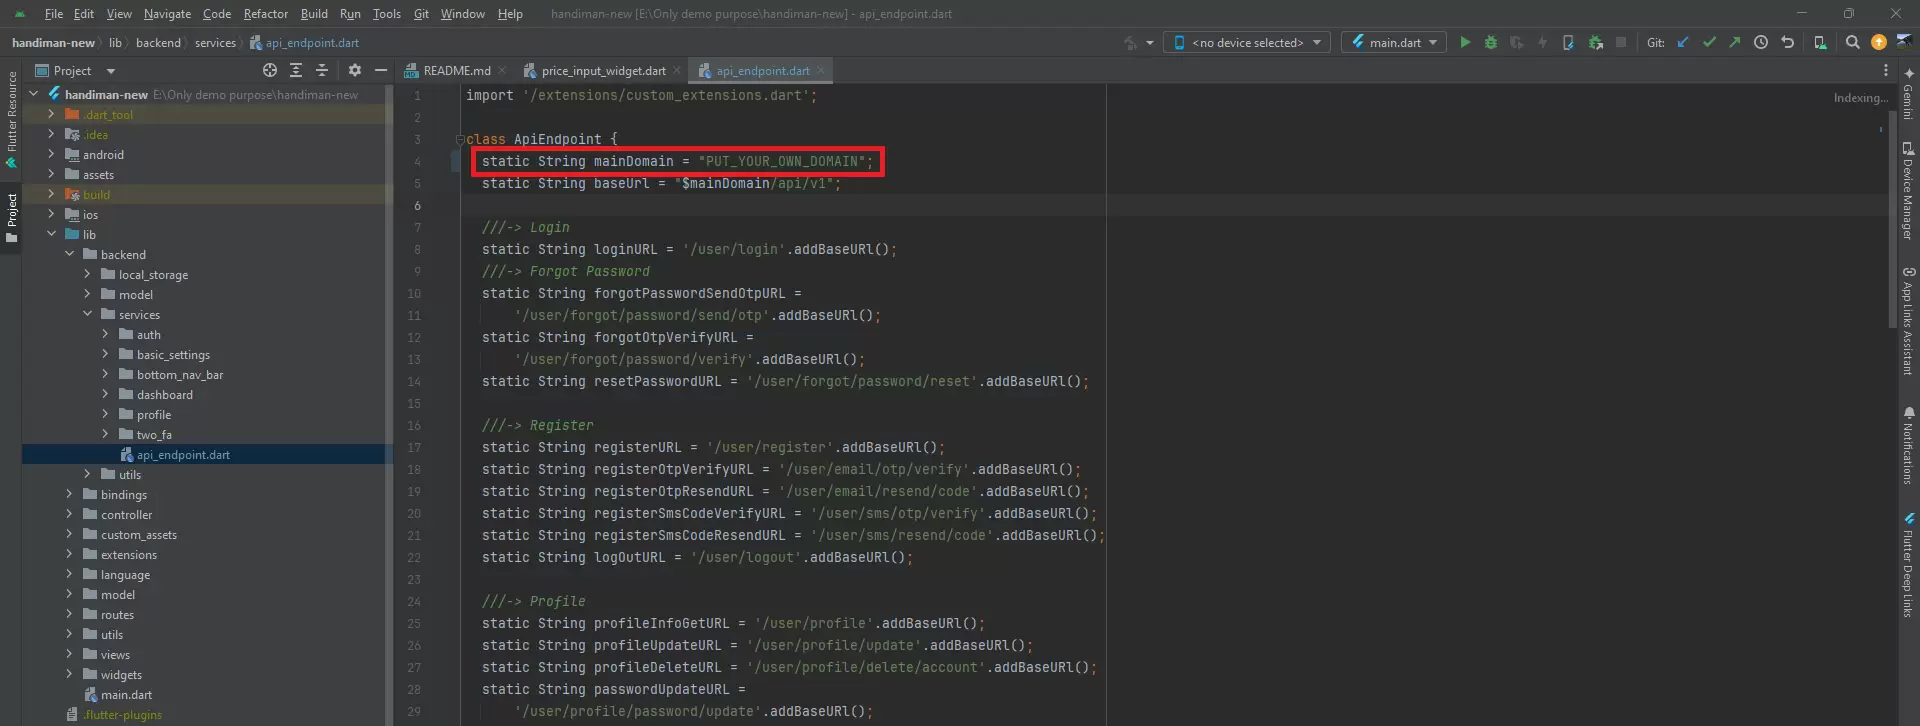Commit changes using the green checkmark
This screenshot has height=726, width=1920.
click(x=1709, y=42)
